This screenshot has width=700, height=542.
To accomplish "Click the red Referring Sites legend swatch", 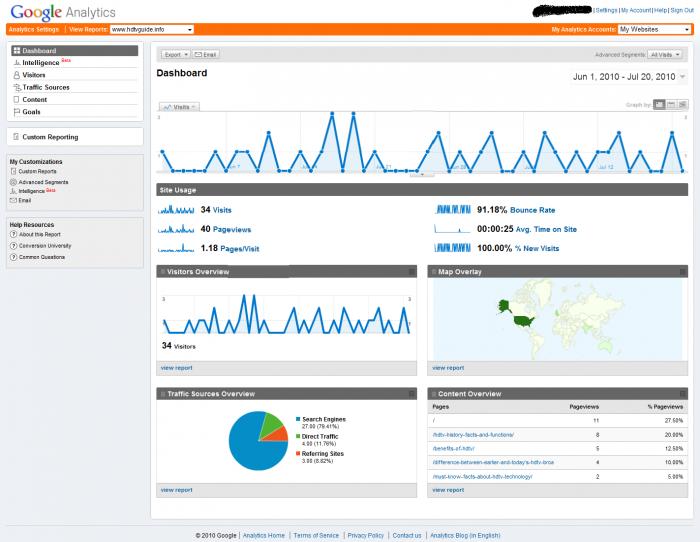I will tap(298, 453).
